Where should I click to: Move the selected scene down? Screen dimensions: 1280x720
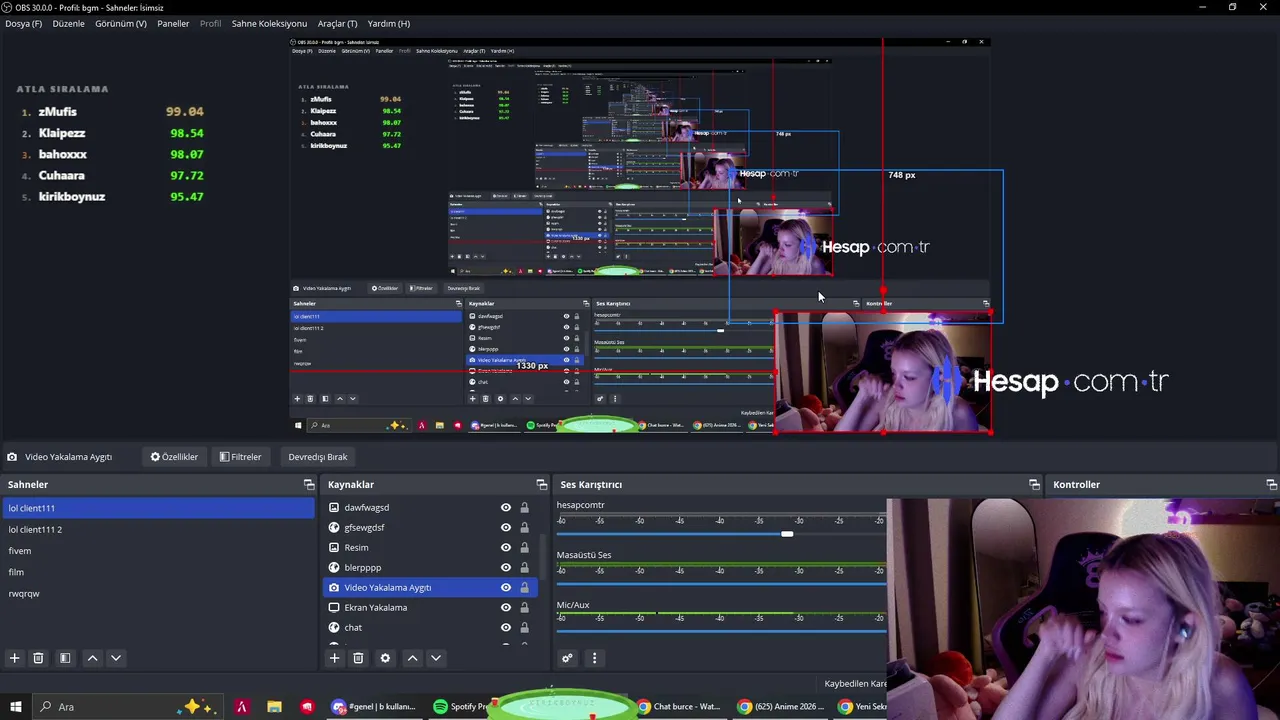(116, 658)
